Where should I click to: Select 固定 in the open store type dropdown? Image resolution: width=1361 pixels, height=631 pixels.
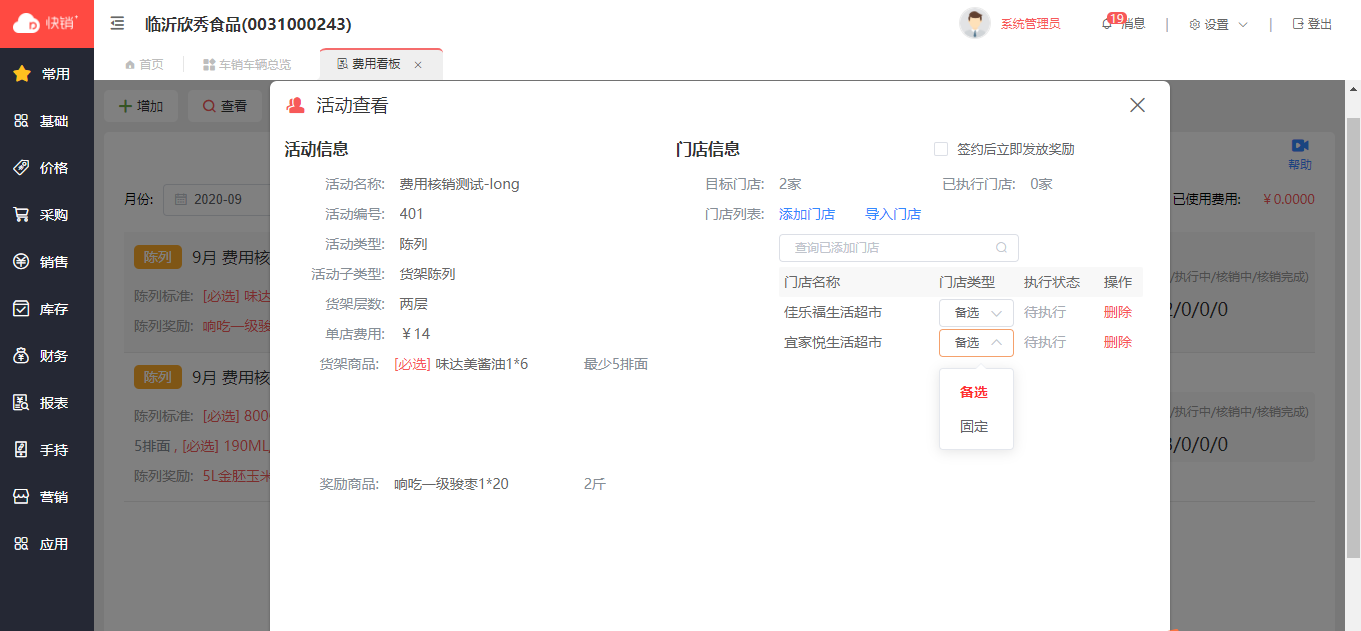(x=975, y=426)
